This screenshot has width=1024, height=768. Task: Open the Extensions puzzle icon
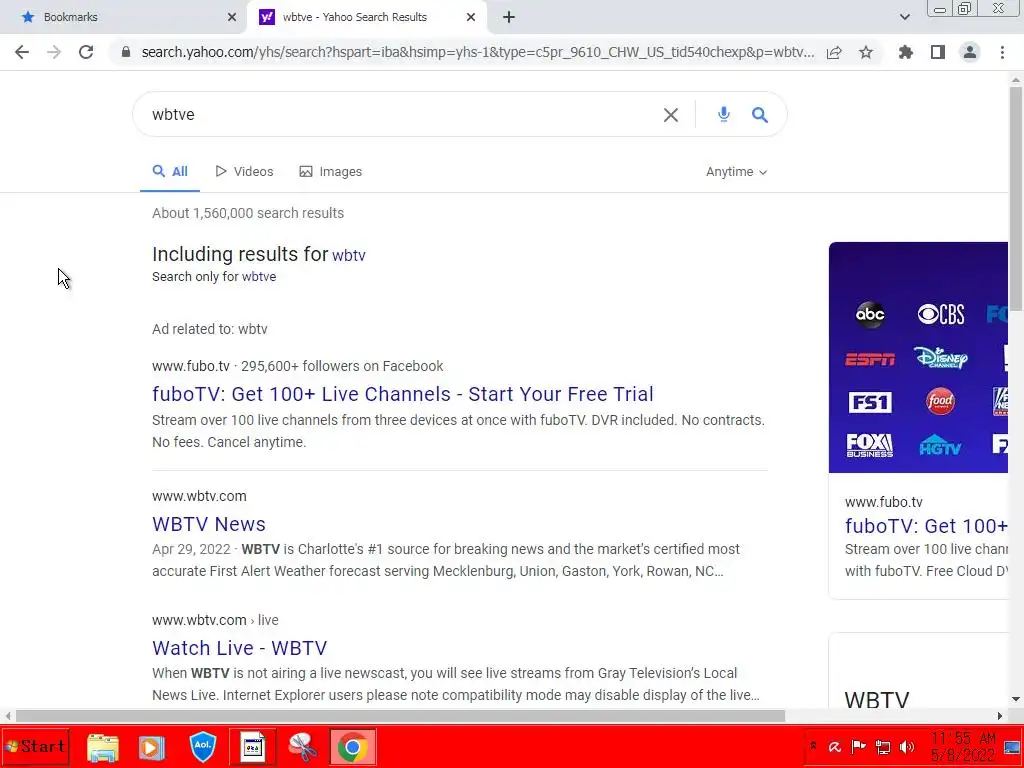[906, 52]
